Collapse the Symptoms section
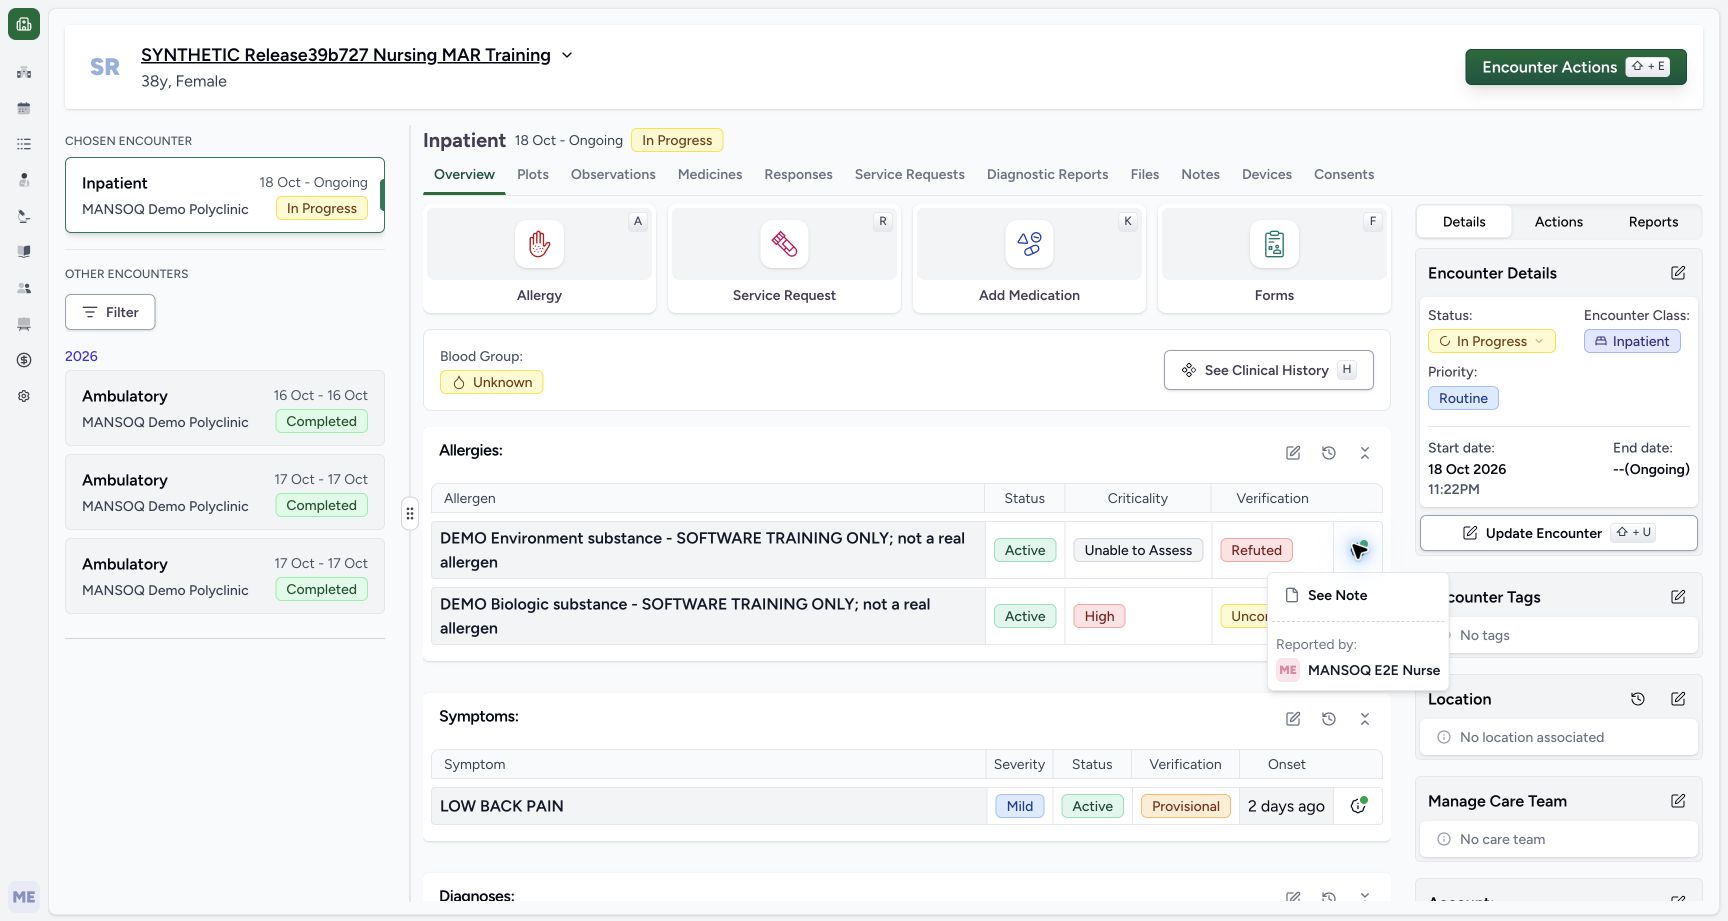 1365,719
